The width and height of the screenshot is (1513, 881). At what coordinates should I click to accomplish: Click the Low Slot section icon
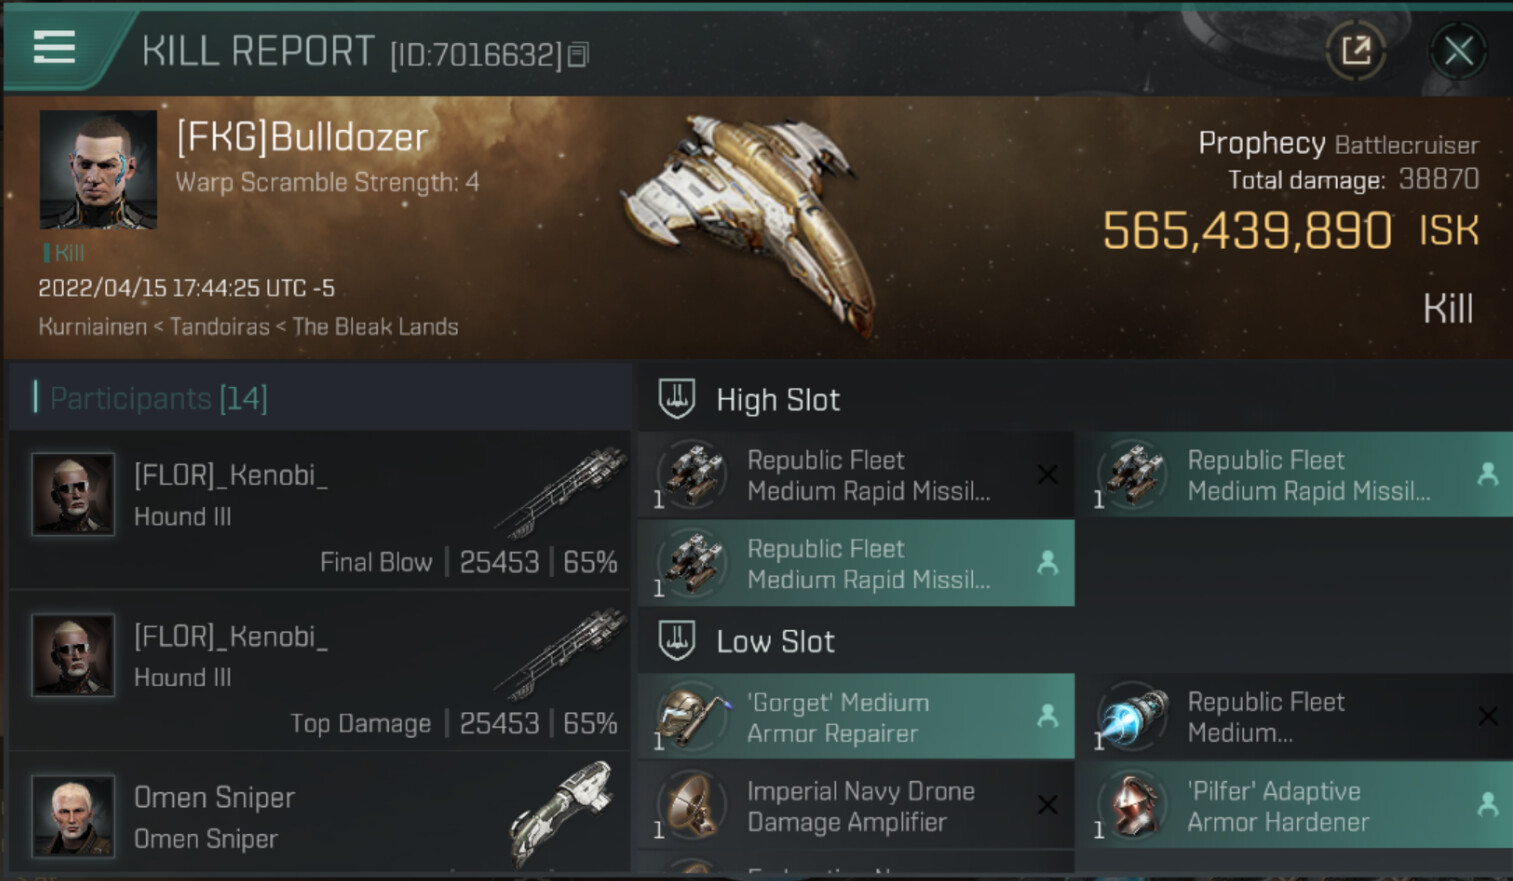pos(677,641)
